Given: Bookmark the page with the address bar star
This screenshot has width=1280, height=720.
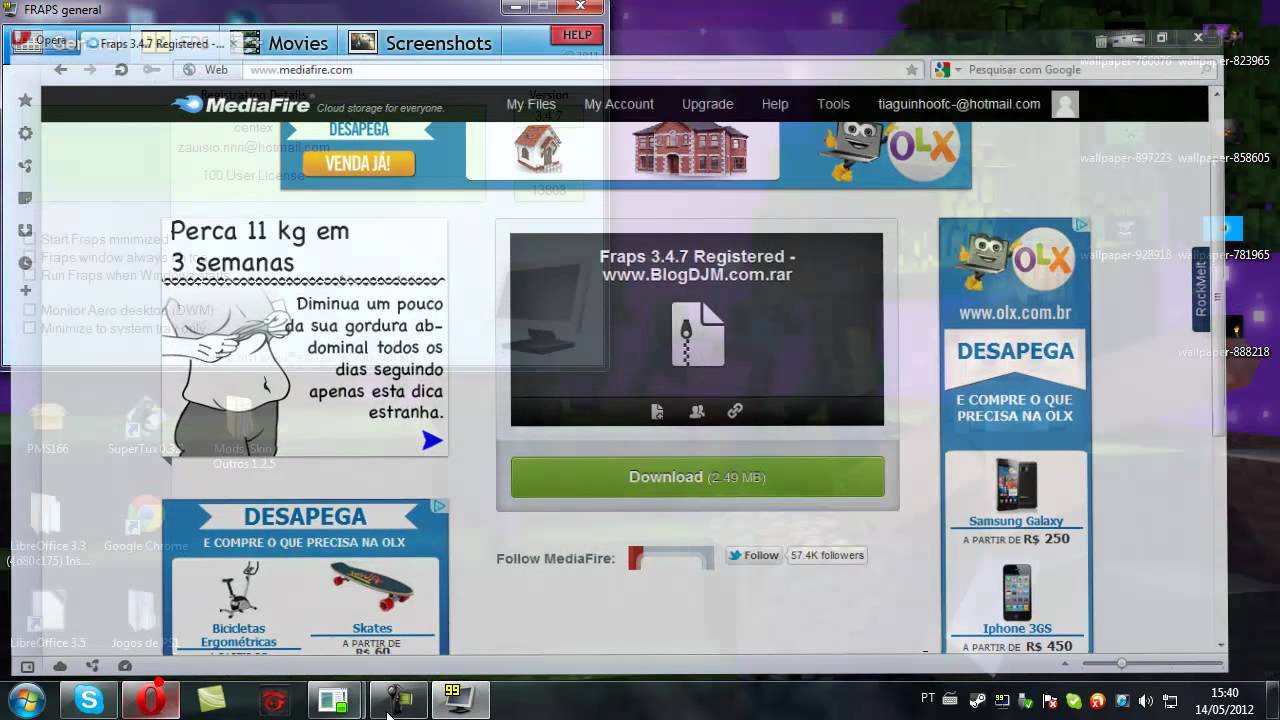Looking at the screenshot, I should pyautogui.click(x=911, y=70).
